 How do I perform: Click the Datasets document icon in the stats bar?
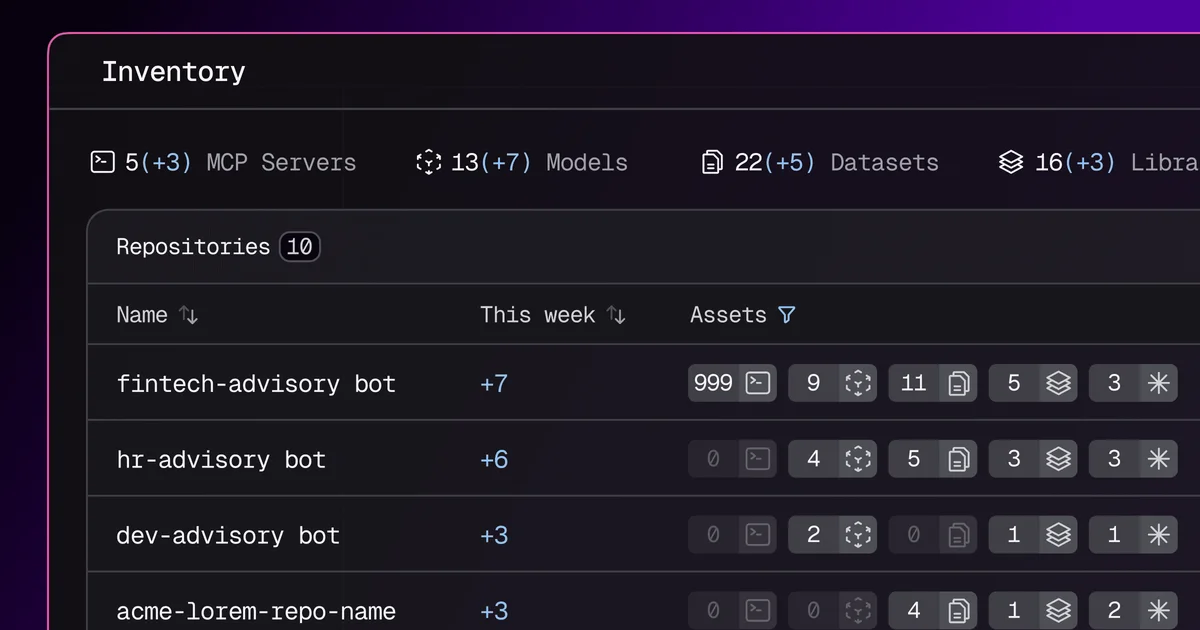711,162
